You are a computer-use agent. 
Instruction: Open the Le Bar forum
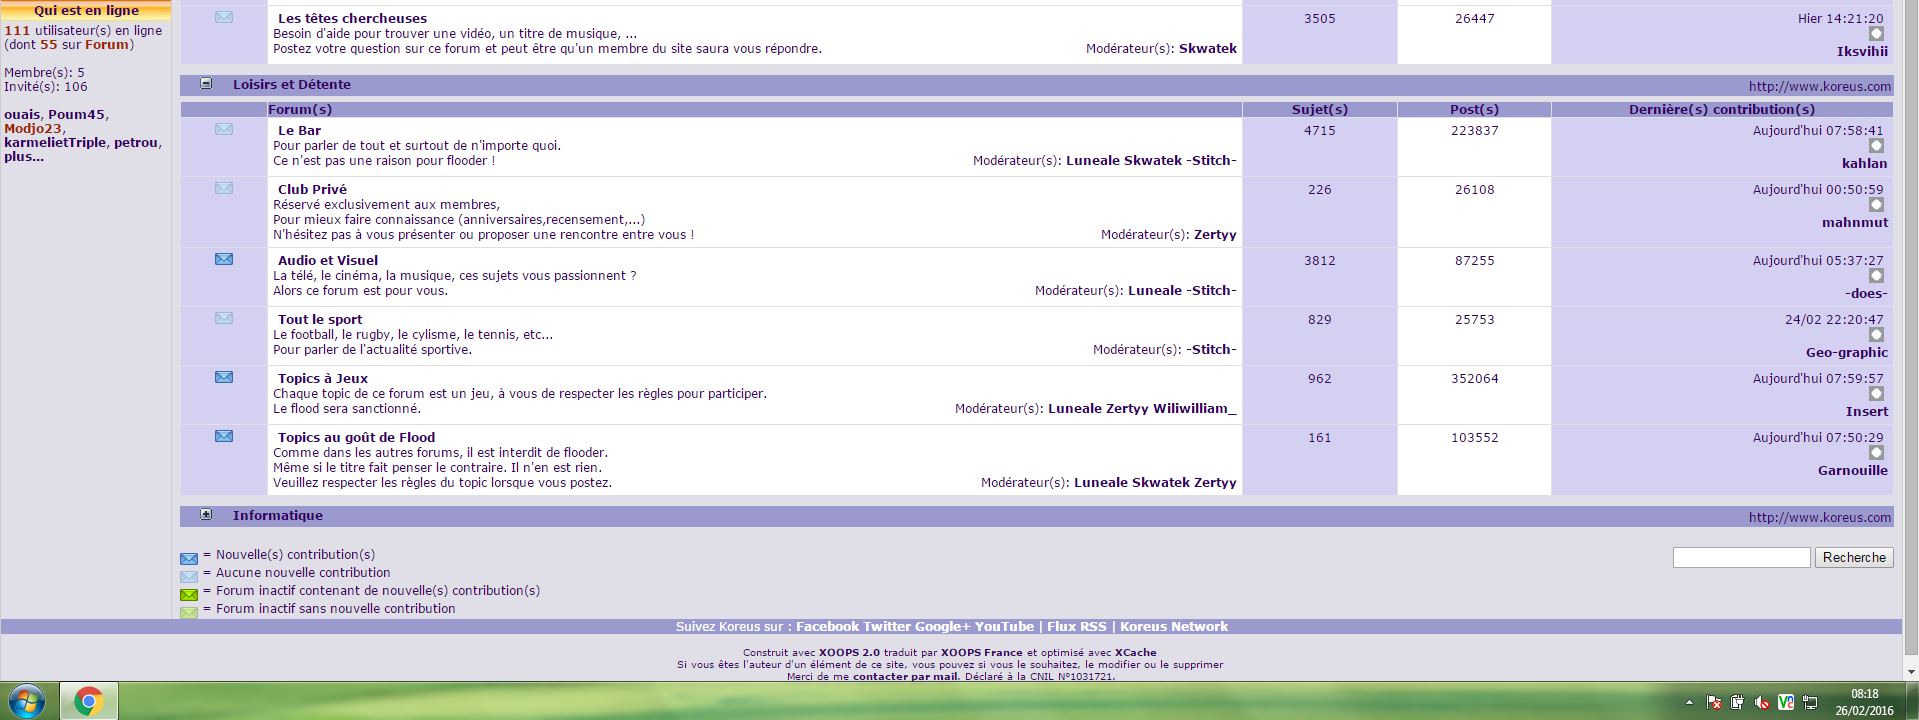pyautogui.click(x=299, y=131)
